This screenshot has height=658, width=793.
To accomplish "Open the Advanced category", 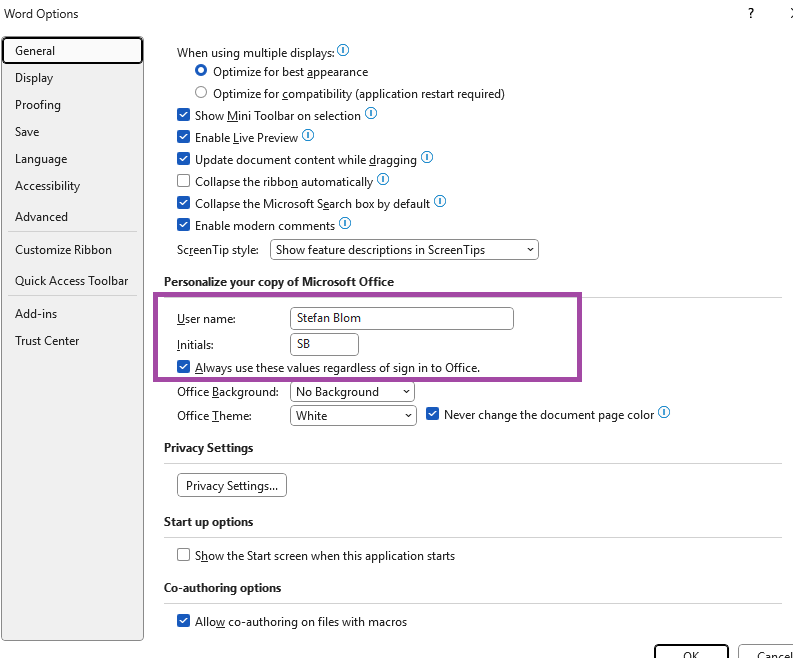I will tap(73, 216).
